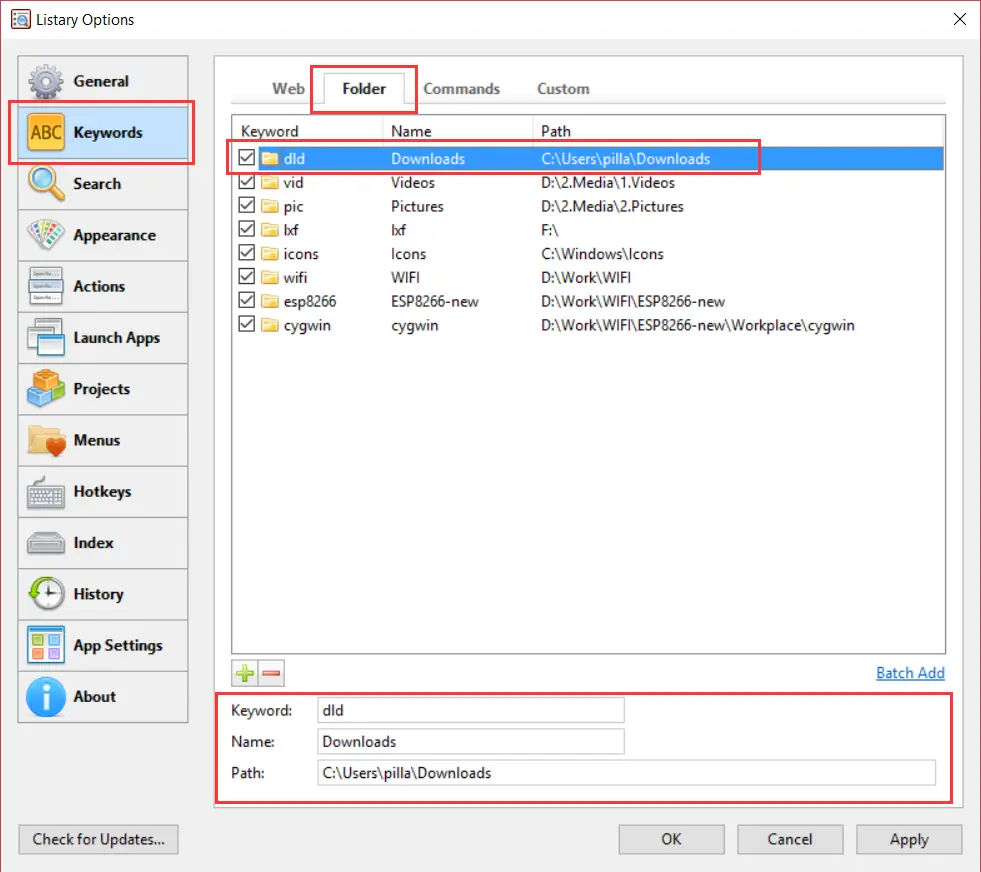Open the Launch Apps section
The width and height of the screenshot is (981, 872).
point(103,338)
